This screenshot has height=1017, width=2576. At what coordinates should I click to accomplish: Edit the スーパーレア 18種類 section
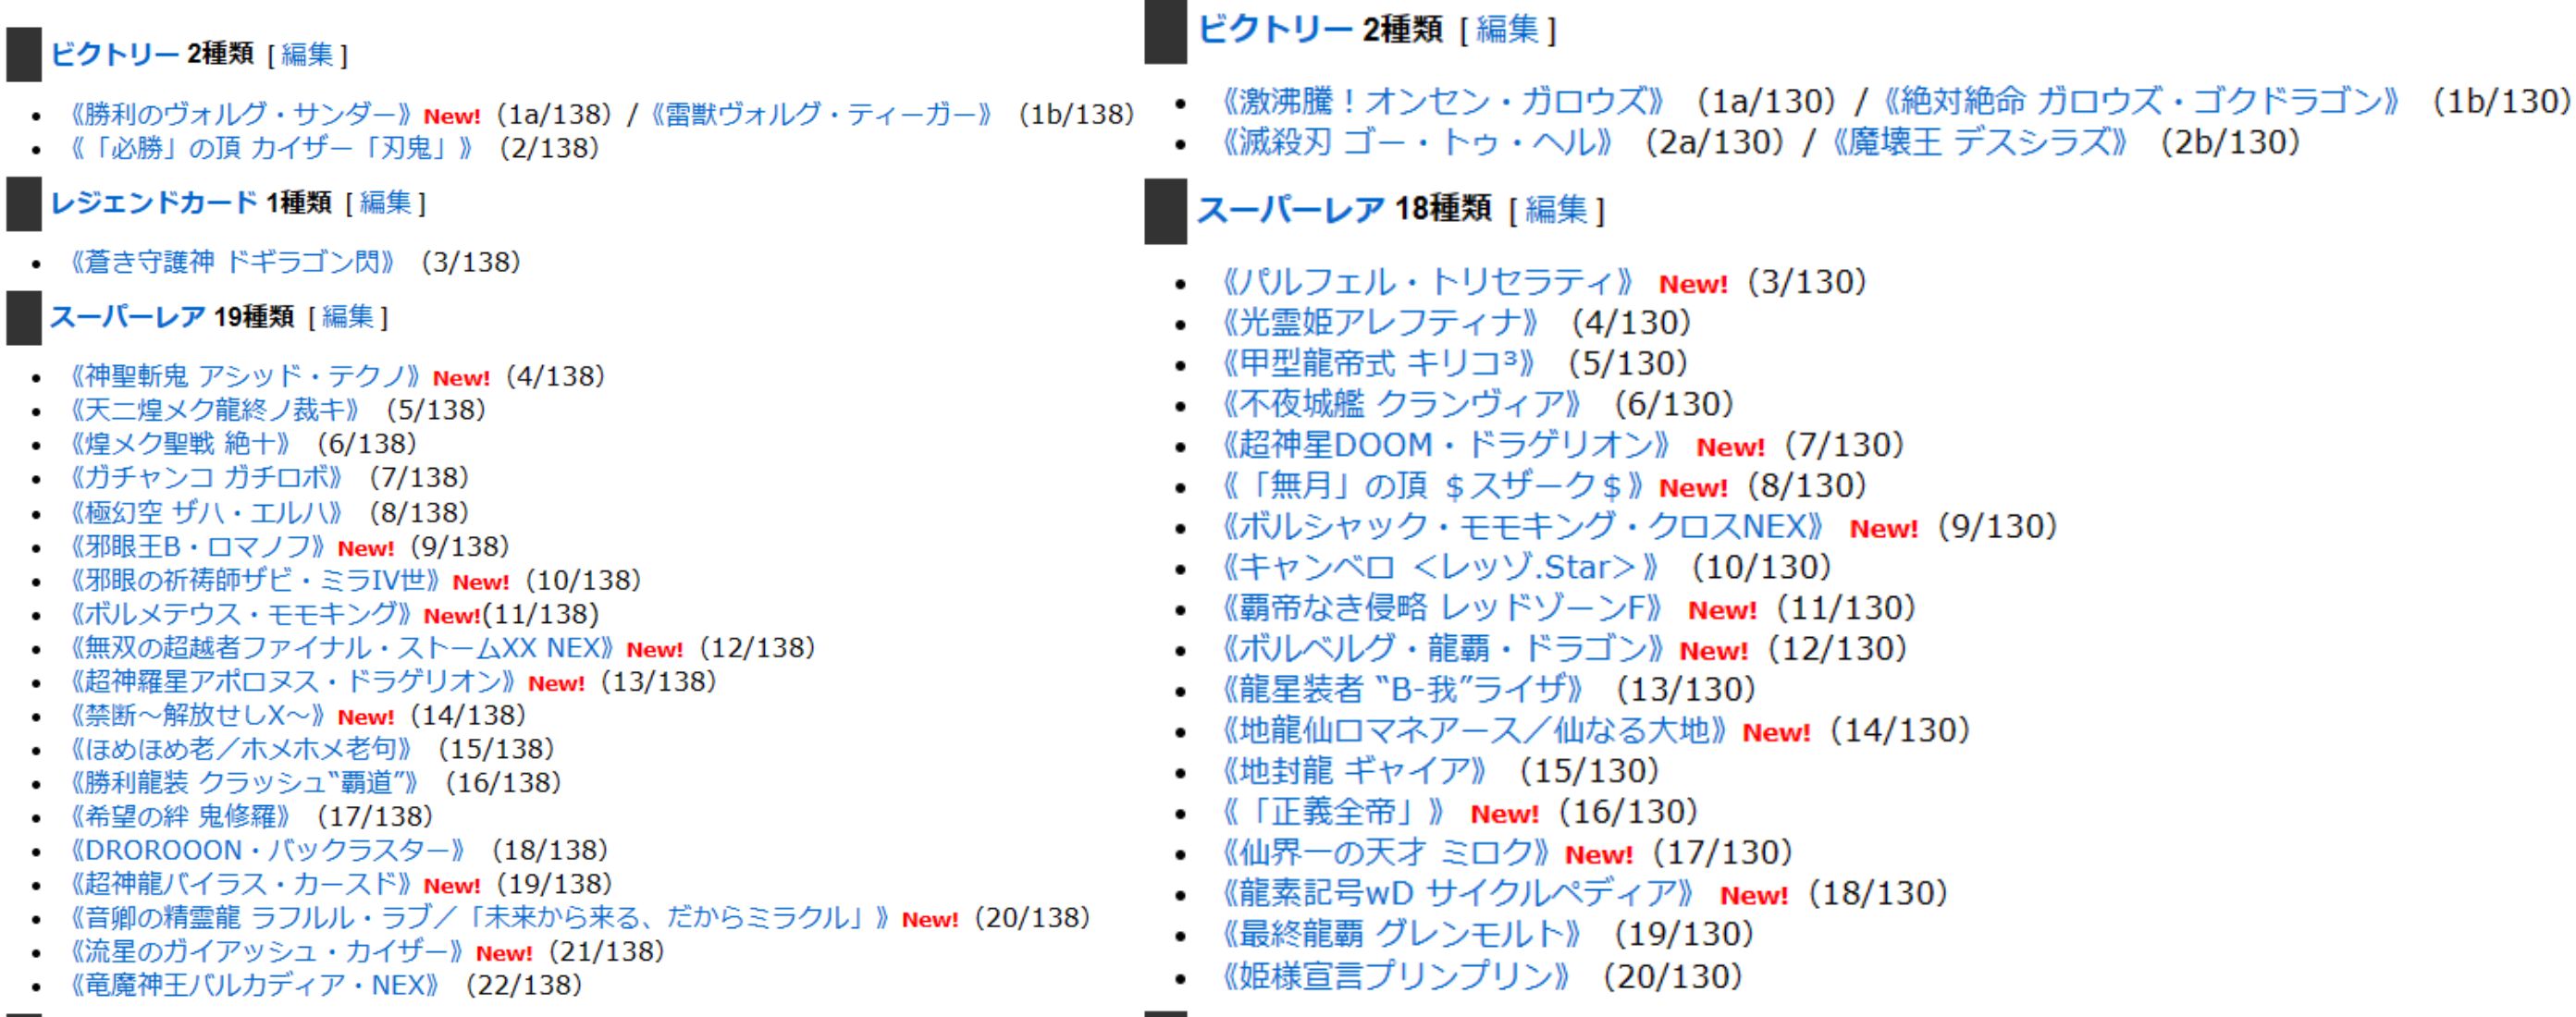(x=1556, y=210)
